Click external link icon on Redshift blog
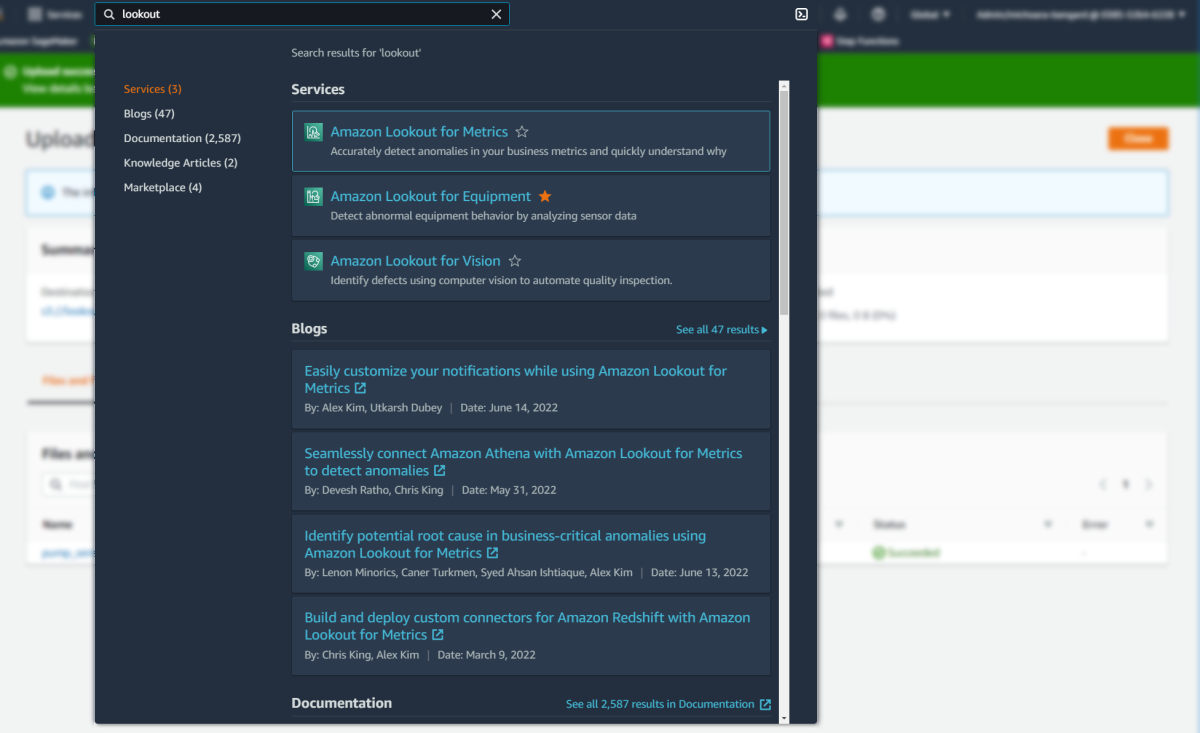 pyautogui.click(x=437, y=635)
